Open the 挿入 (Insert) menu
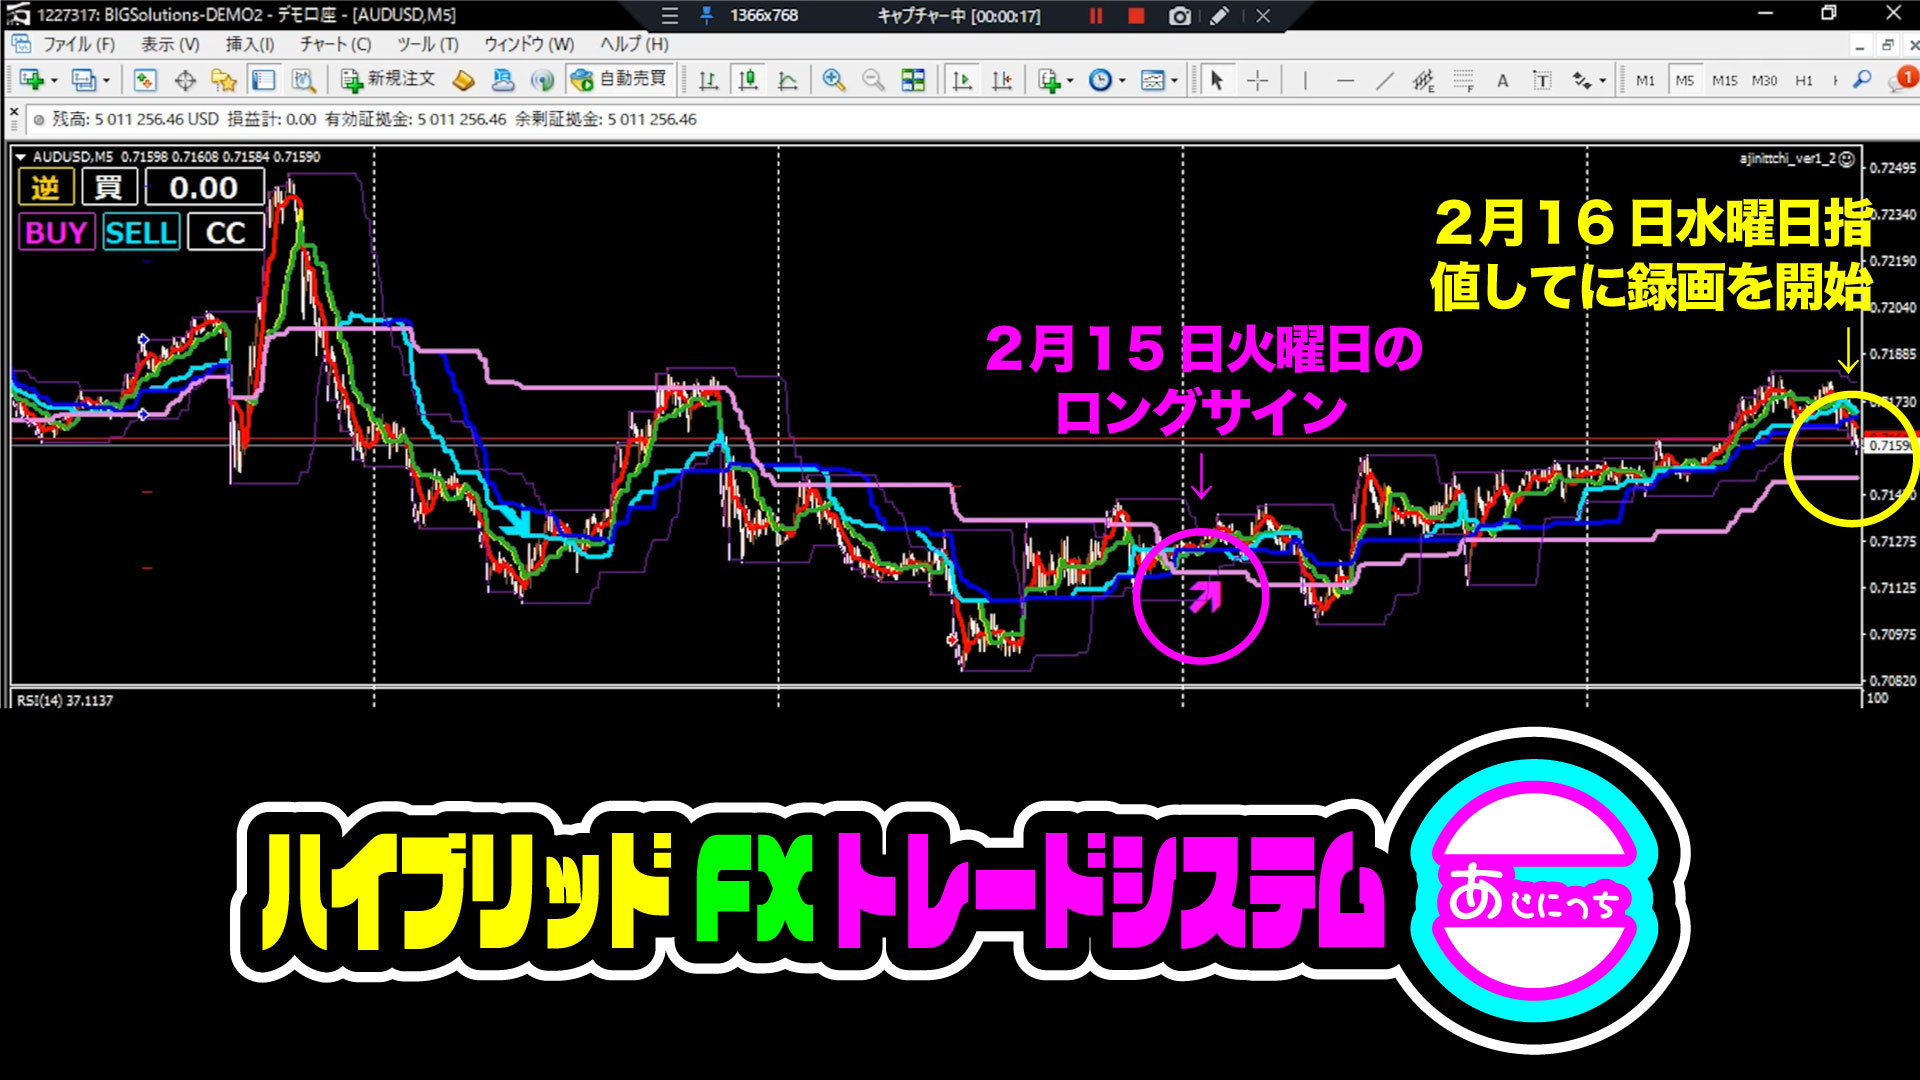This screenshot has width=1920, height=1080. (249, 44)
